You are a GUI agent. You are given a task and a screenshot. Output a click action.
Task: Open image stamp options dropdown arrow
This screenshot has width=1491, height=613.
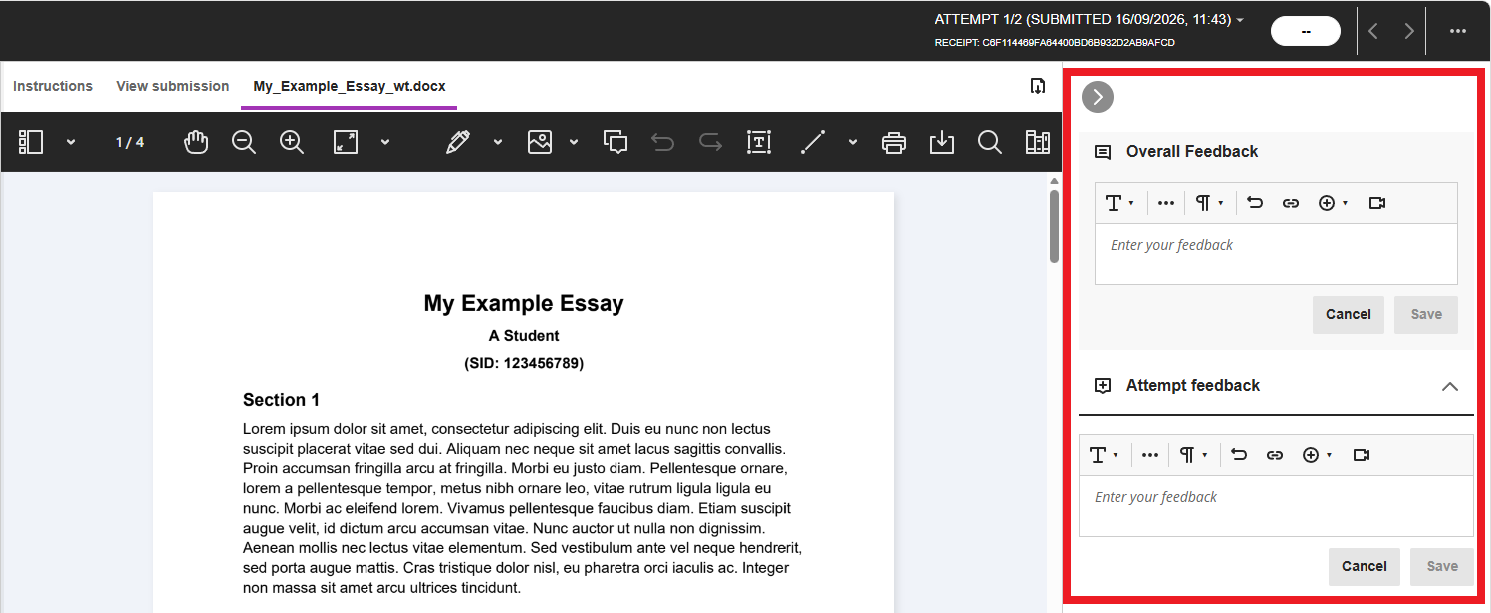[x=574, y=142]
